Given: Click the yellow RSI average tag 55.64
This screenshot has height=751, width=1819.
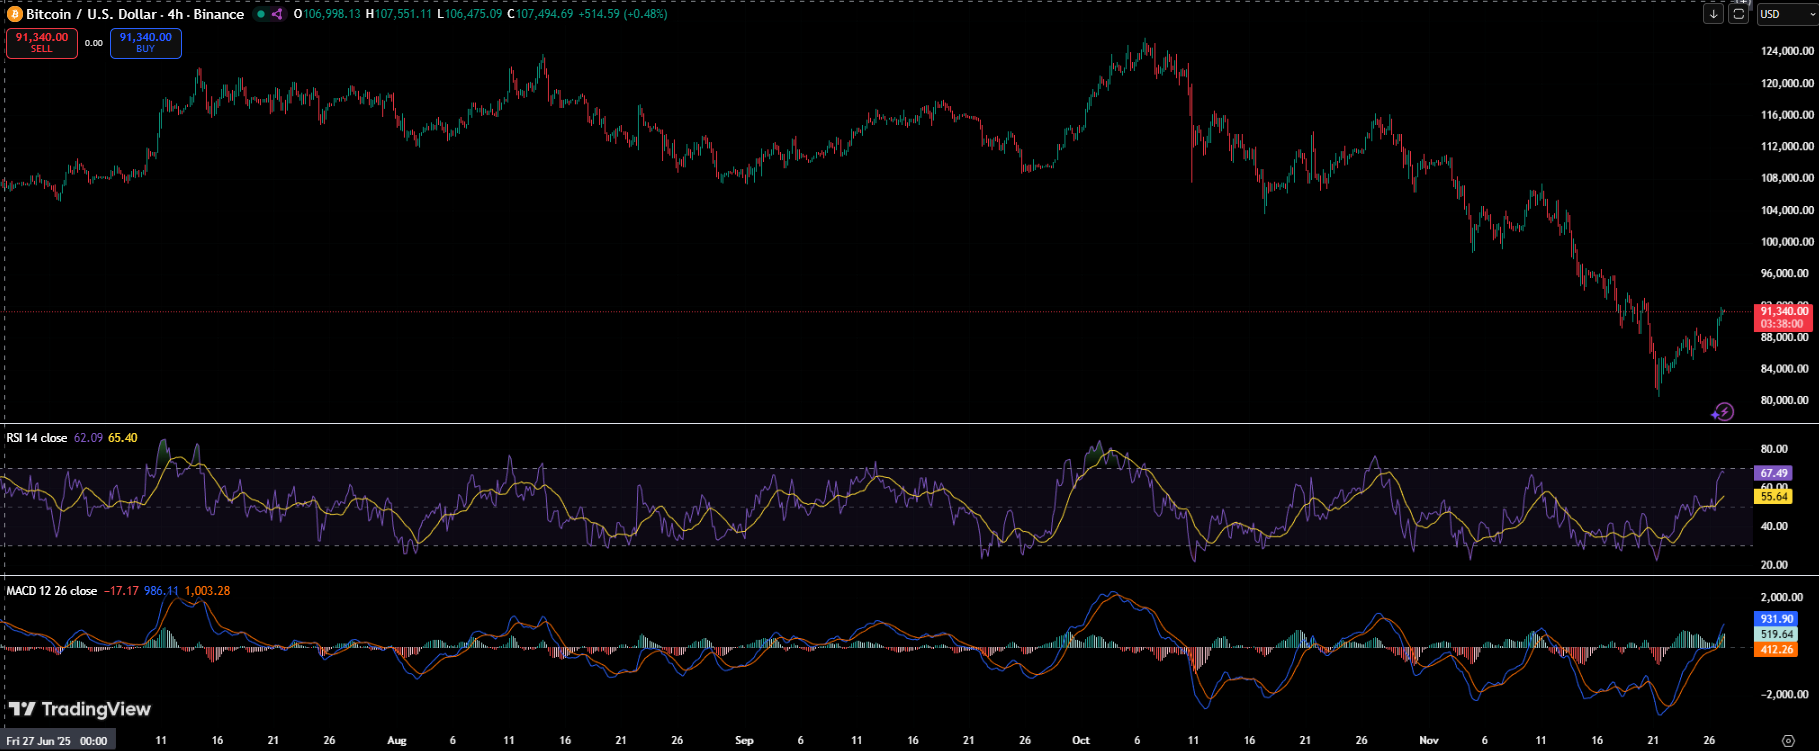Looking at the screenshot, I should 1773,496.
